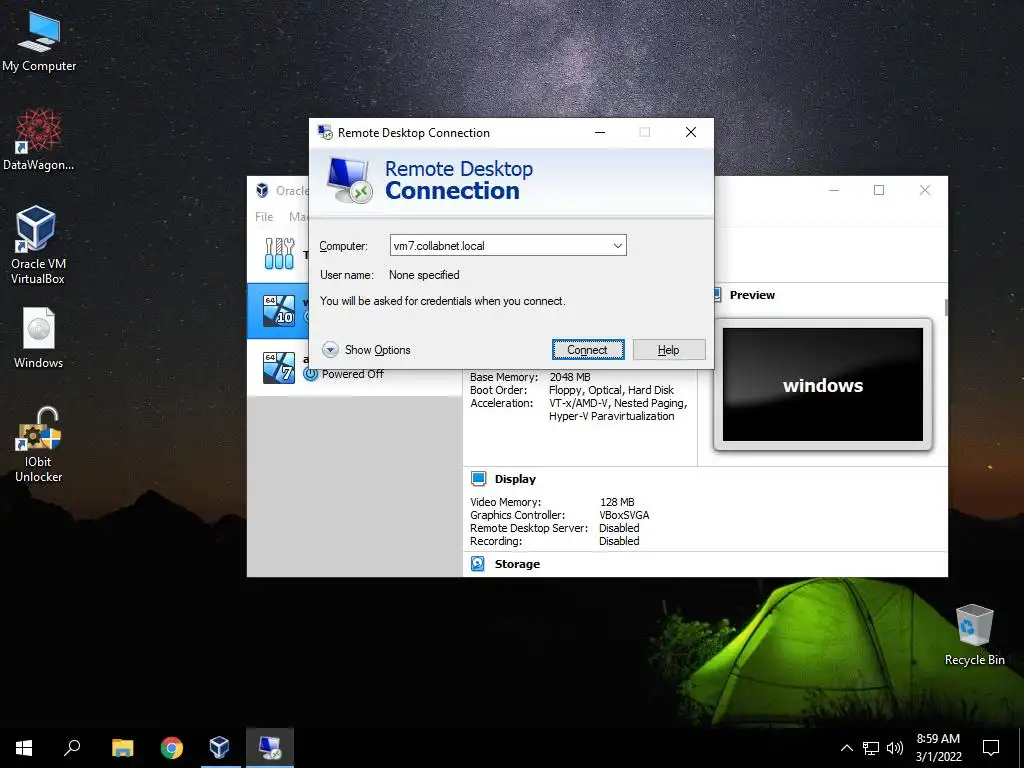Click the Preview header in VirtualBox
Image resolution: width=1024 pixels, height=768 pixels.
(752, 295)
